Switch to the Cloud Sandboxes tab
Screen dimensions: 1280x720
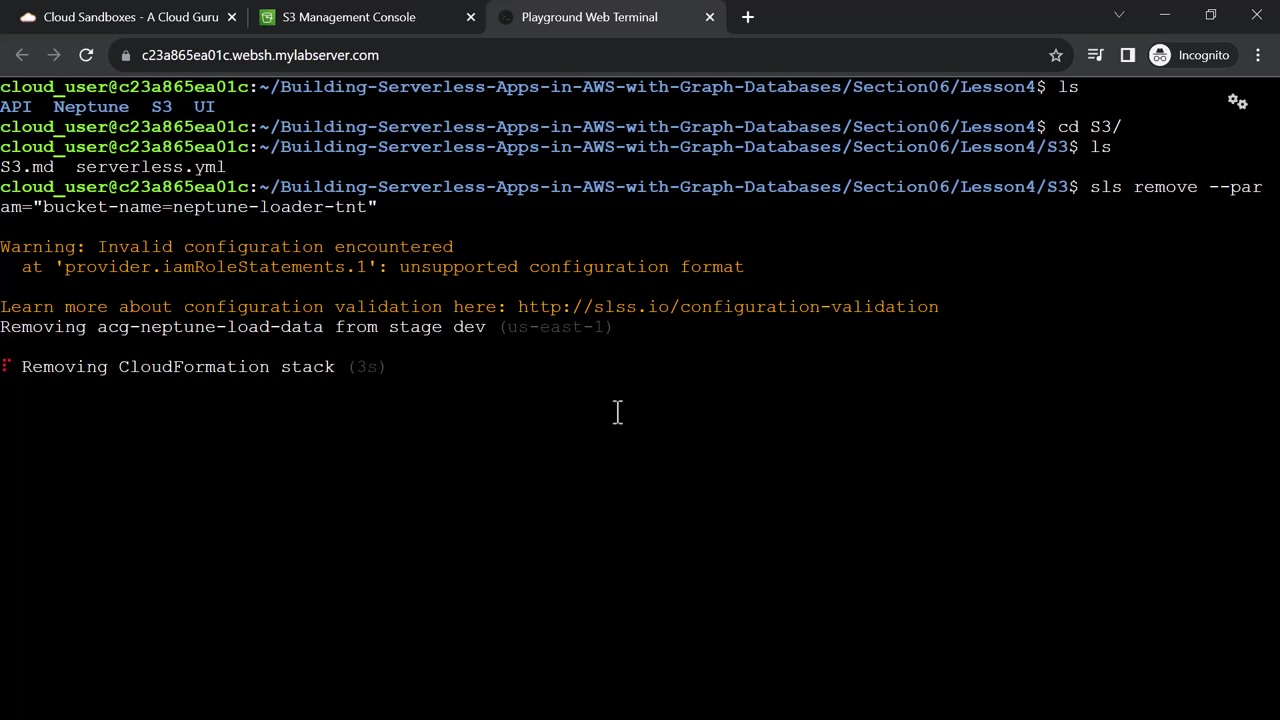click(130, 17)
